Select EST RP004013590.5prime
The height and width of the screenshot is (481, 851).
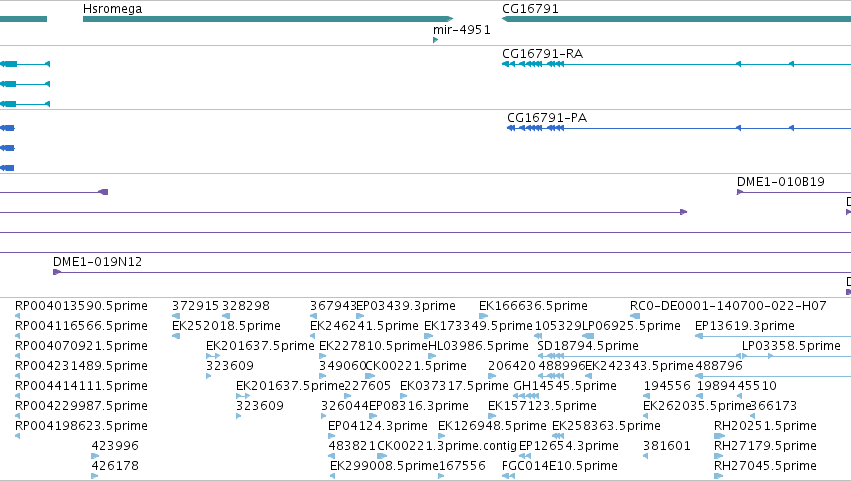(81, 306)
